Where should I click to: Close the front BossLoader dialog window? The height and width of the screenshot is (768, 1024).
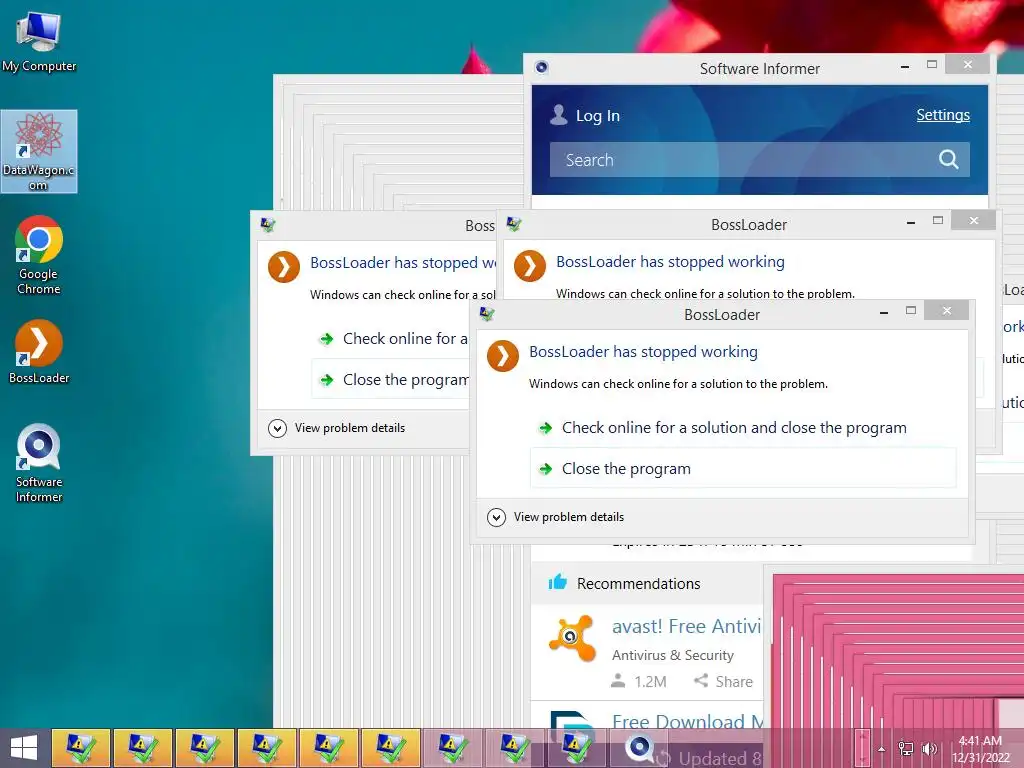click(x=946, y=310)
